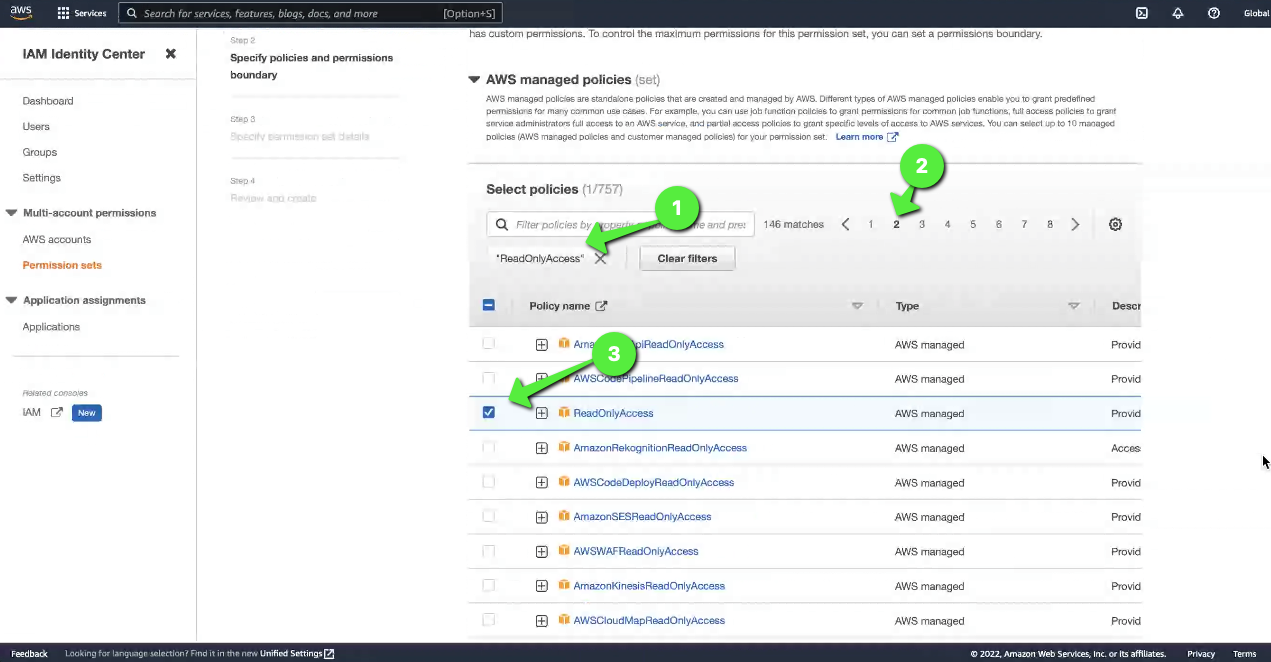Expand the AmazonRekognitionReadOnlyAccess row

coord(541,448)
